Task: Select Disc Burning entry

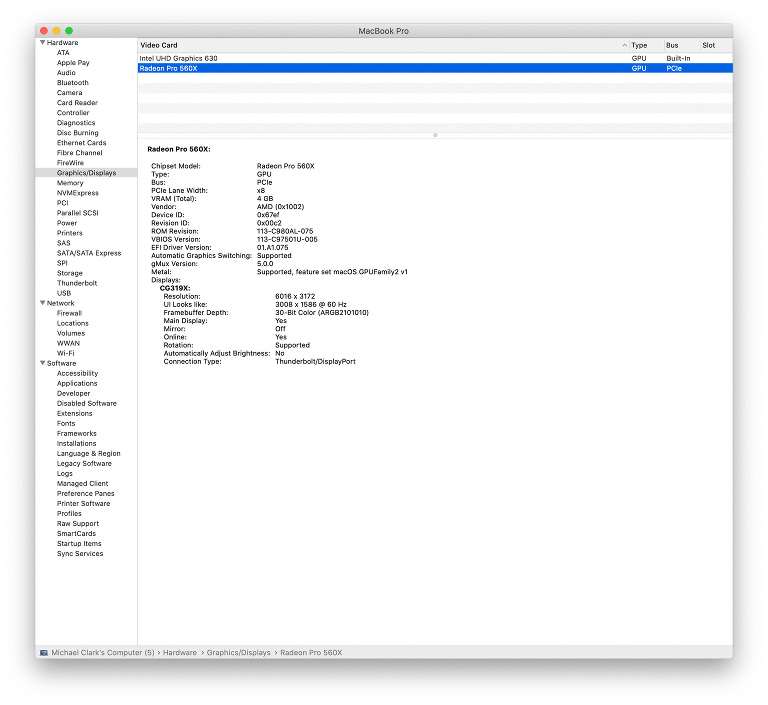Action: pyautogui.click(x=77, y=133)
